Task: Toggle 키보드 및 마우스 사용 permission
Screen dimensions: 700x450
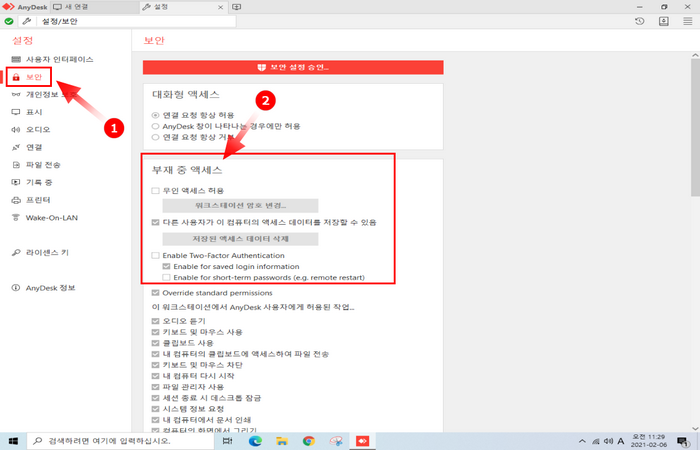Action: [155, 332]
